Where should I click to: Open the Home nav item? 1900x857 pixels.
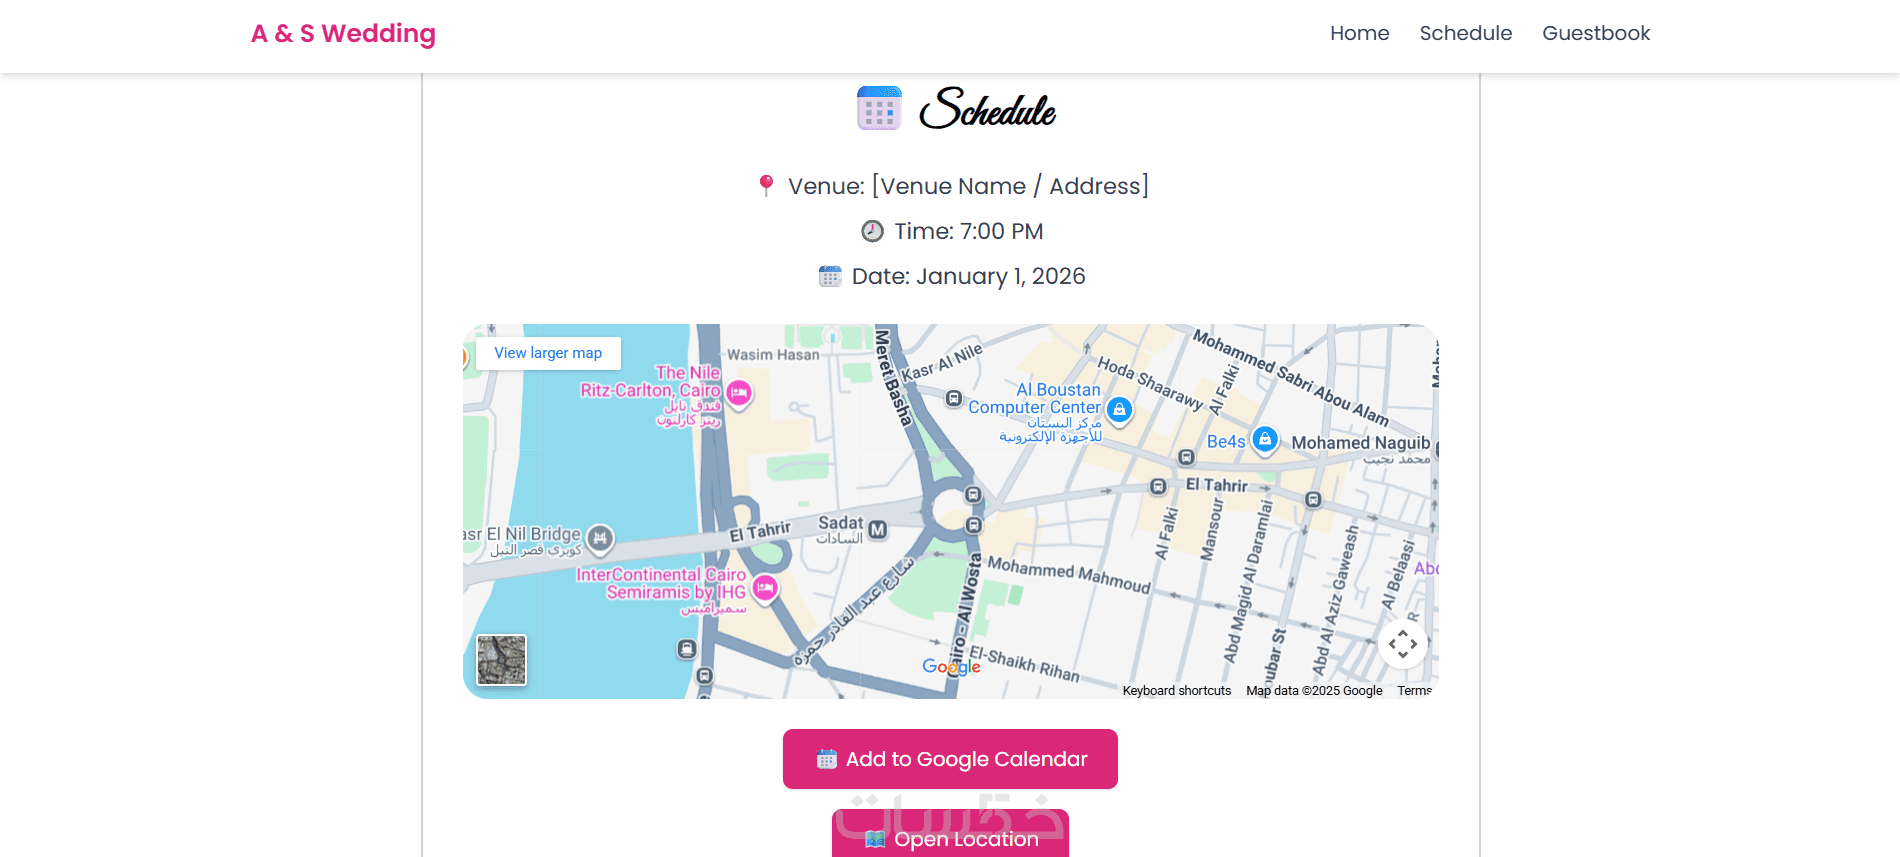(x=1359, y=33)
